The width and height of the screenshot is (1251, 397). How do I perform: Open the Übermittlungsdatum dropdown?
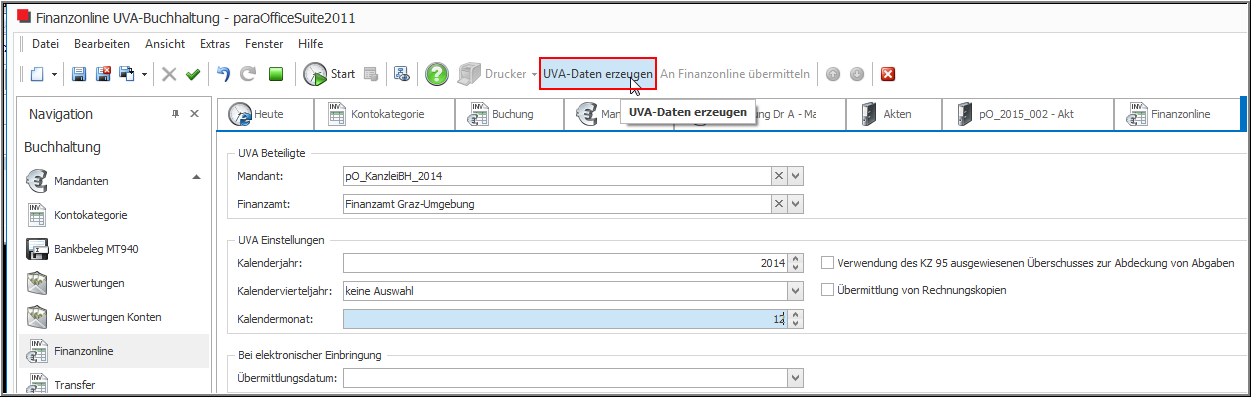coord(796,378)
